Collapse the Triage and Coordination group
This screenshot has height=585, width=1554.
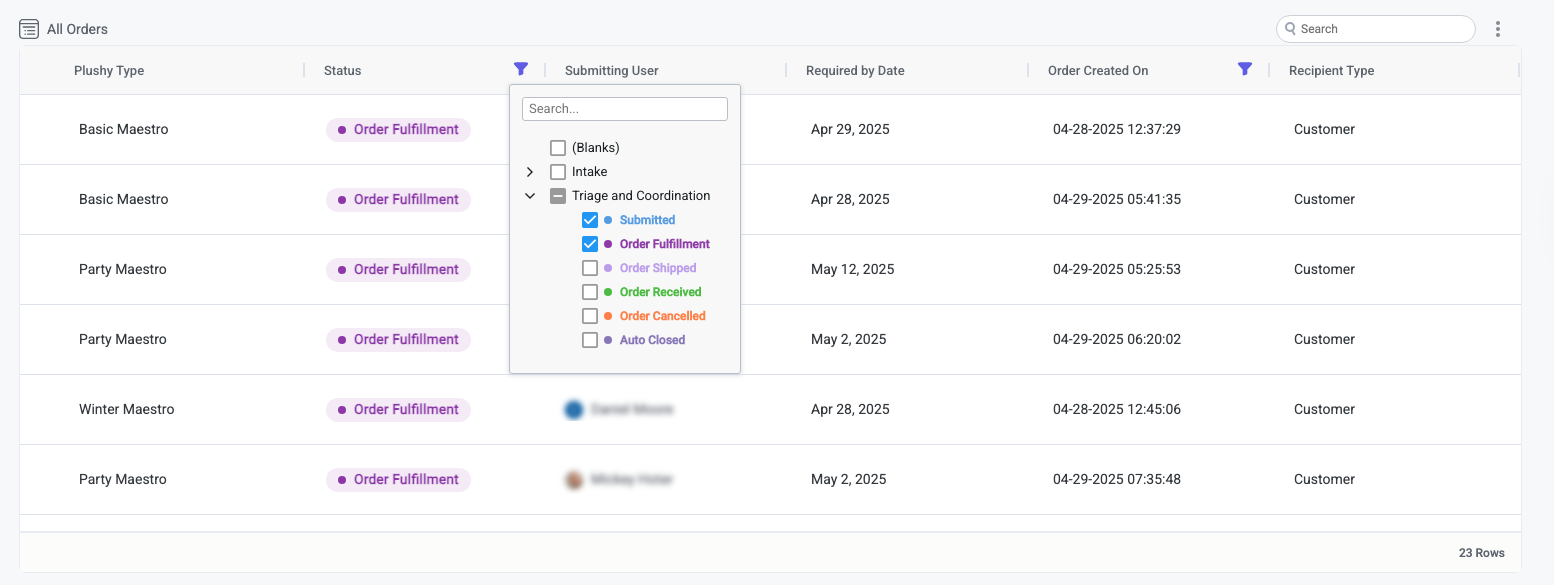tap(530, 196)
